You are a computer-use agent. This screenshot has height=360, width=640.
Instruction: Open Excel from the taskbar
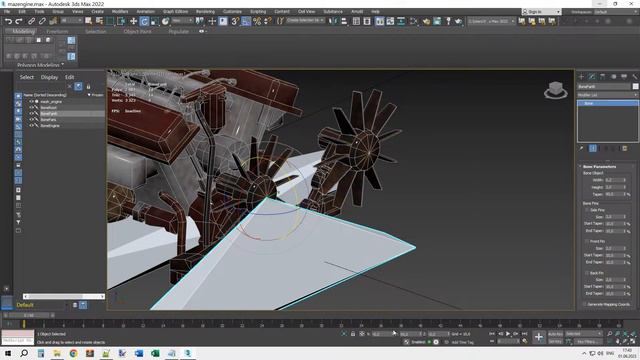click(156, 353)
